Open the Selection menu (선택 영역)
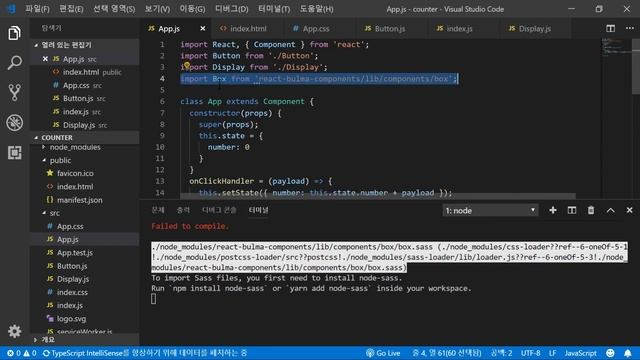Screen dimensions: 640x360 (114, 9)
